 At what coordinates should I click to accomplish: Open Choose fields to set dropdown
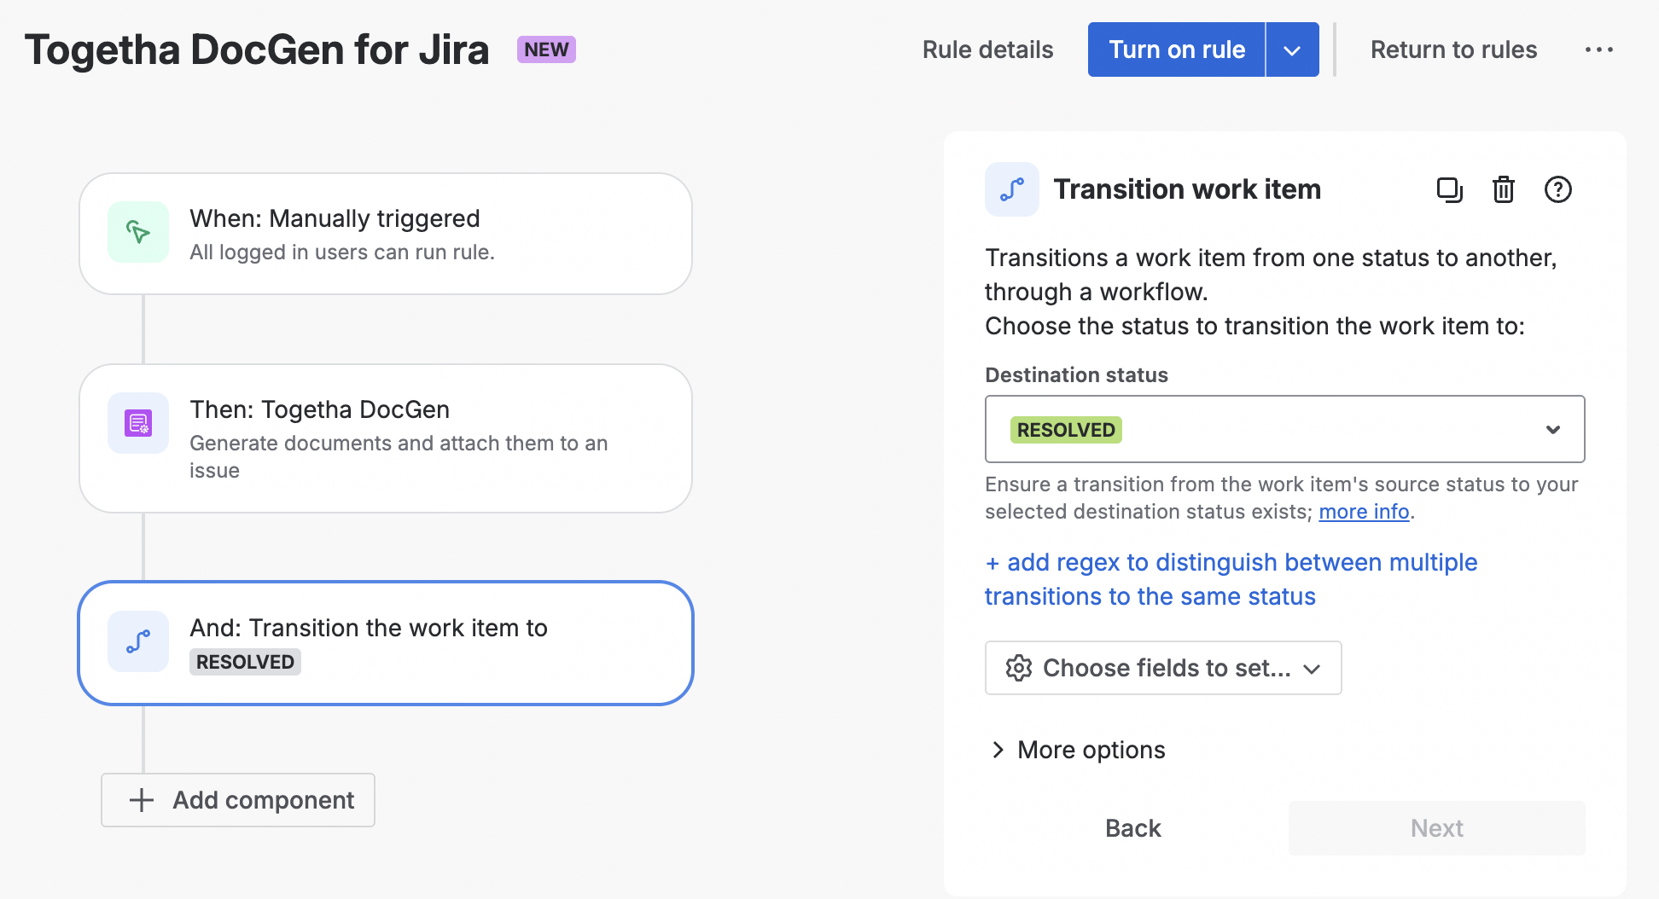(x=1163, y=668)
